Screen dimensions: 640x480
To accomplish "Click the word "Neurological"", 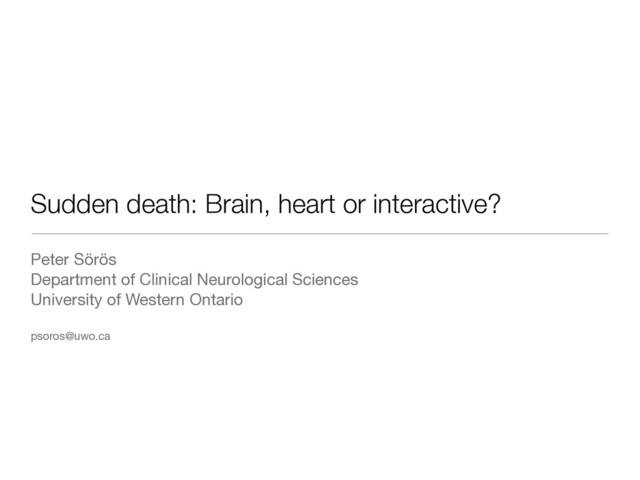I will click(x=242, y=280).
